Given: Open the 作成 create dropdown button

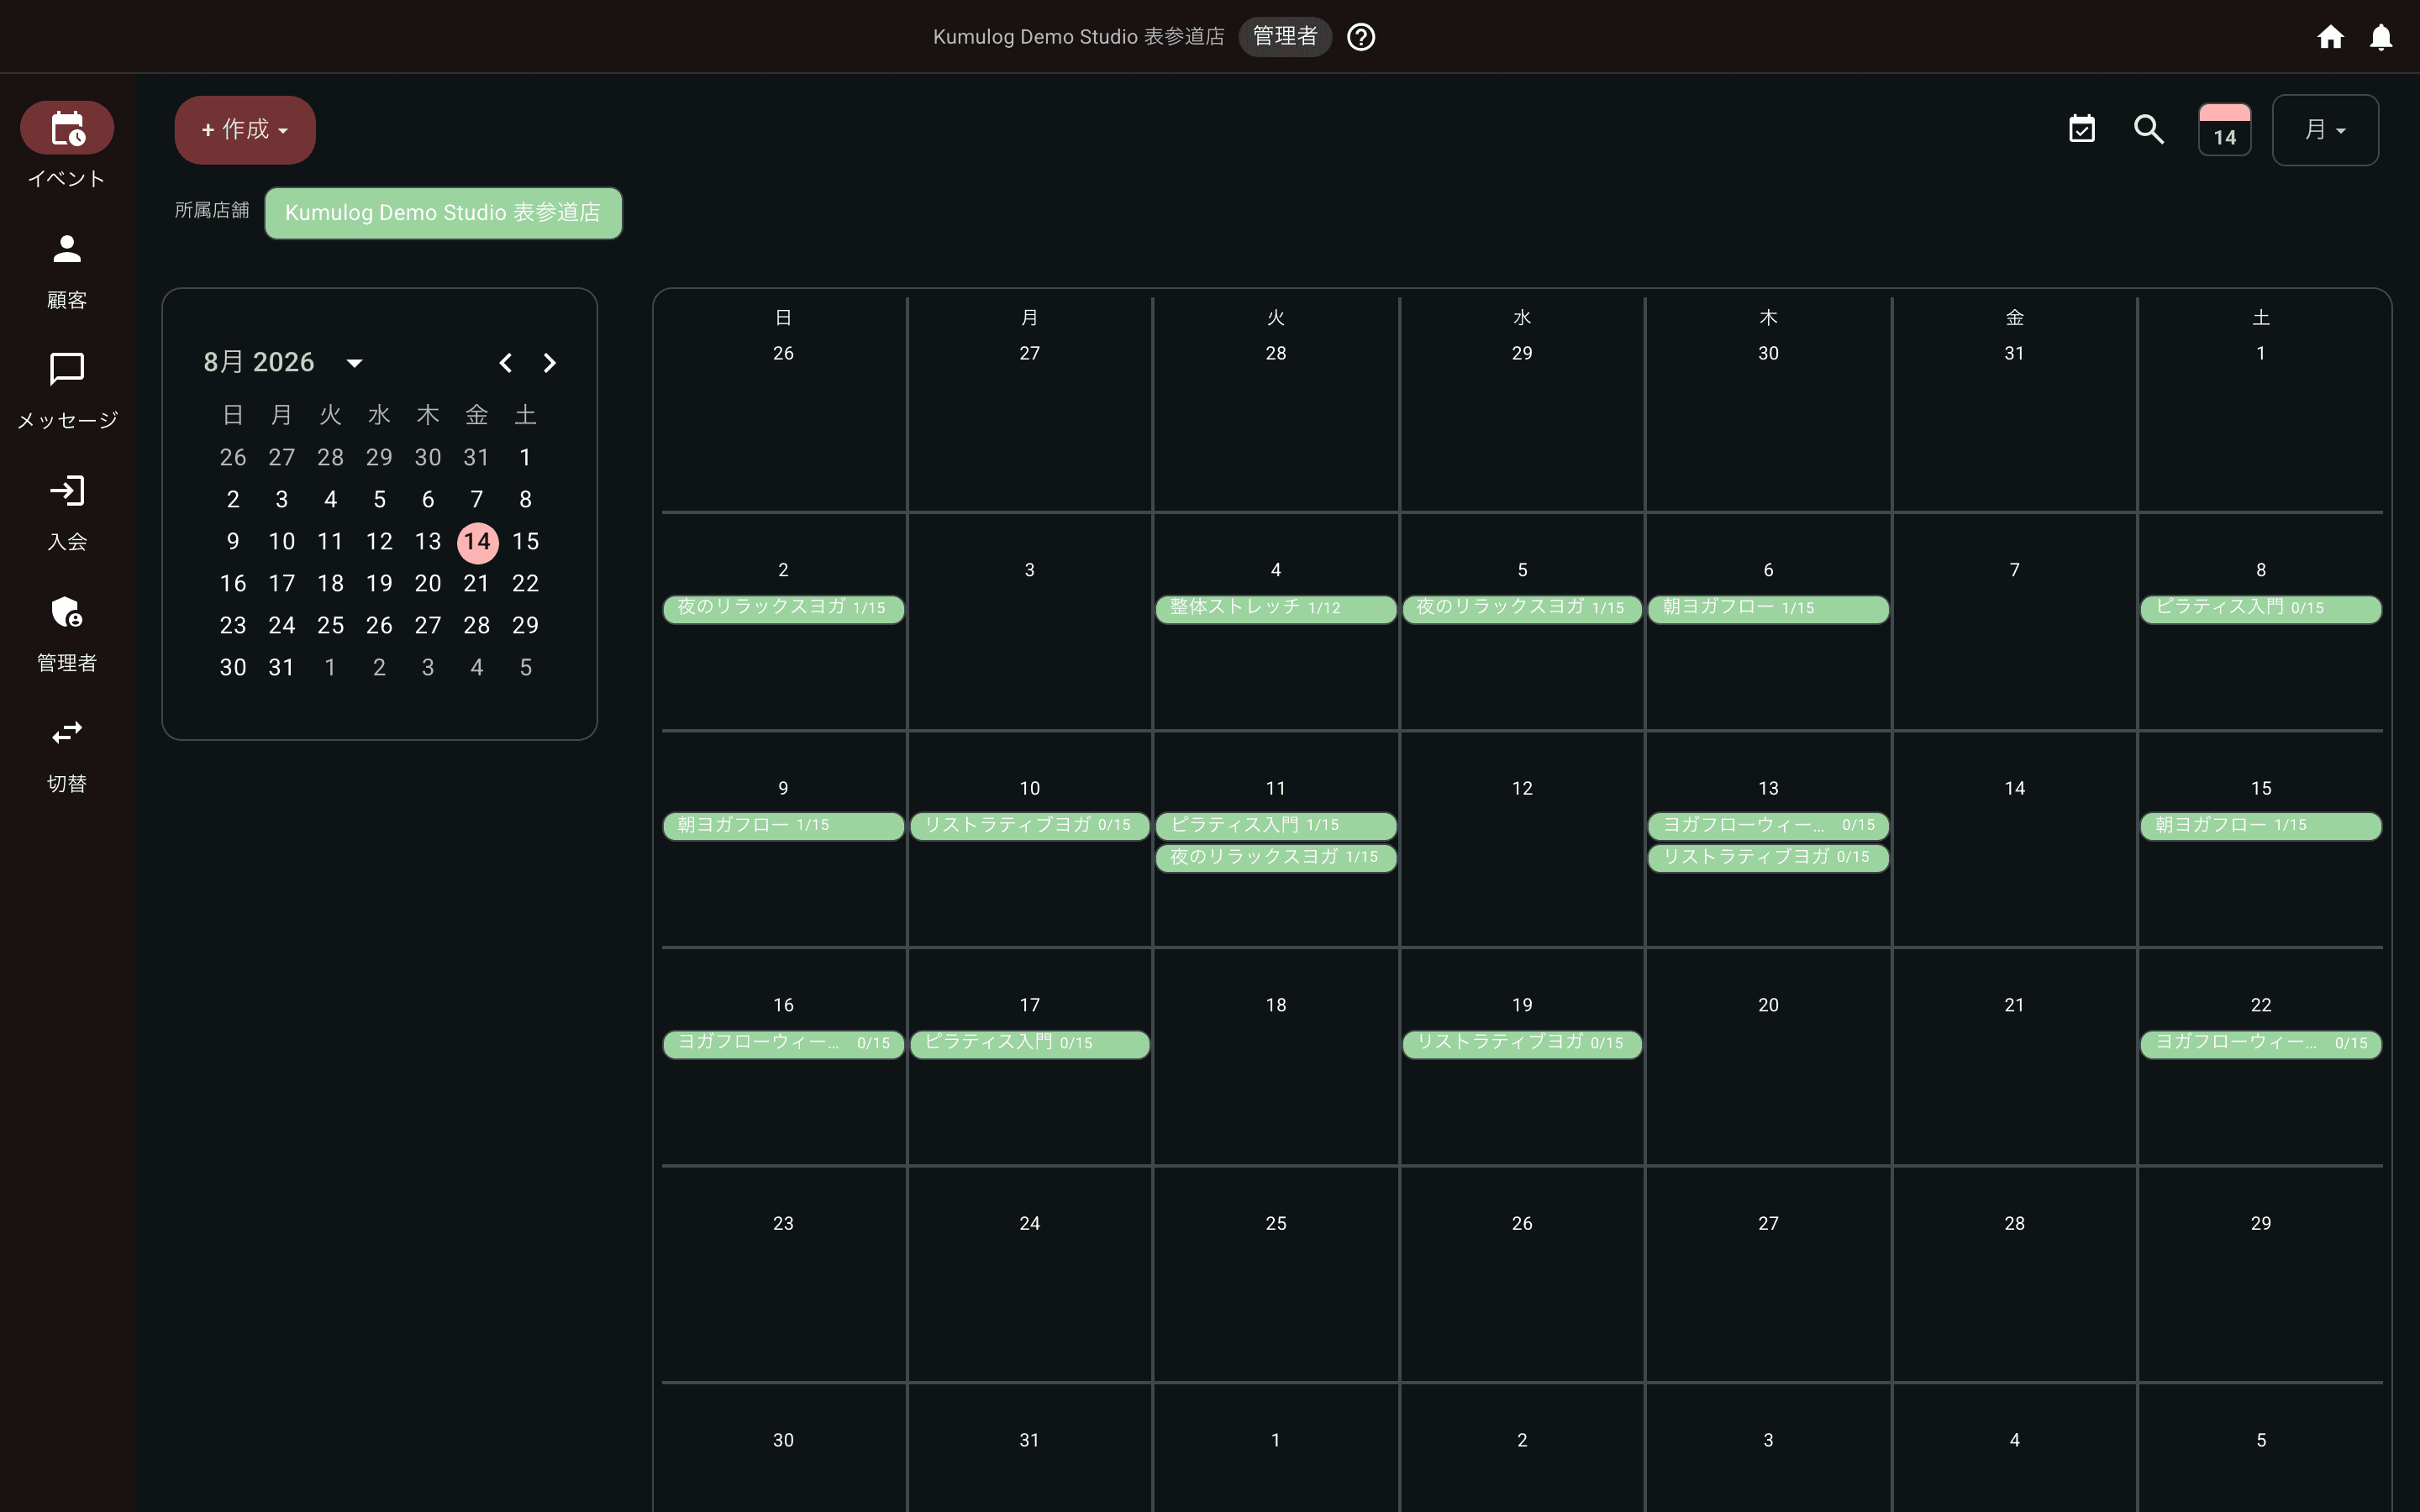Looking at the screenshot, I should click(x=245, y=130).
